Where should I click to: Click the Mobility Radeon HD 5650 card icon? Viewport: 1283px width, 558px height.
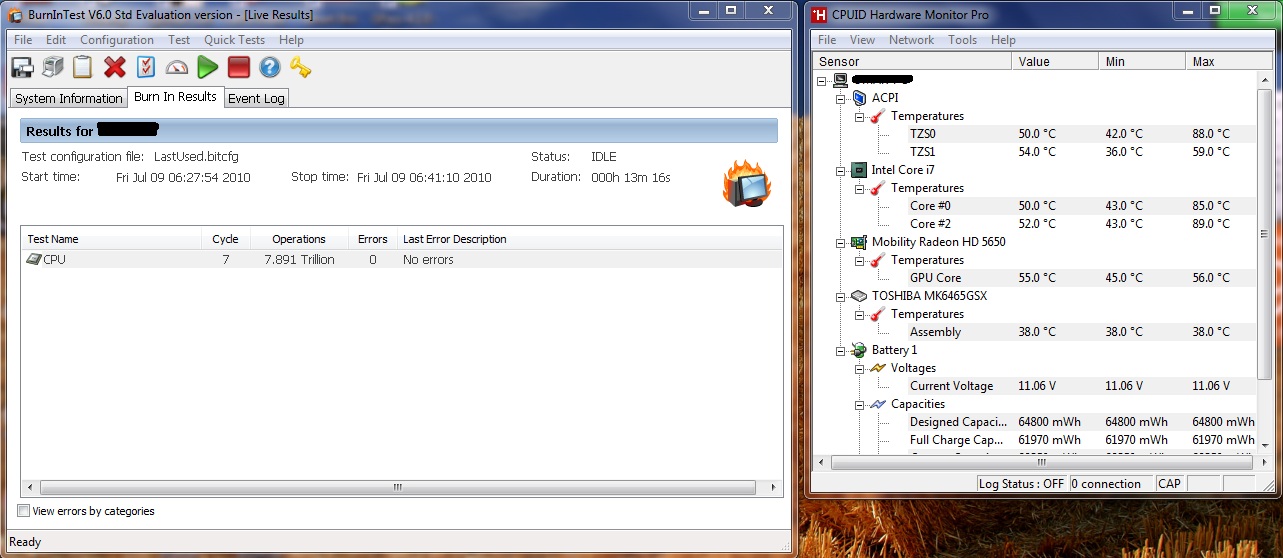[859, 242]
